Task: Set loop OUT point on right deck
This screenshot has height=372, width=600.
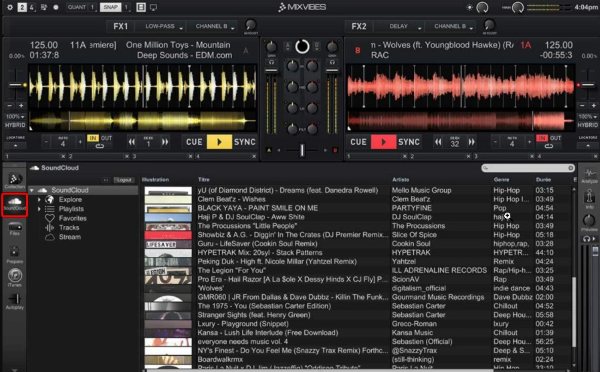Action: (555, 138)
